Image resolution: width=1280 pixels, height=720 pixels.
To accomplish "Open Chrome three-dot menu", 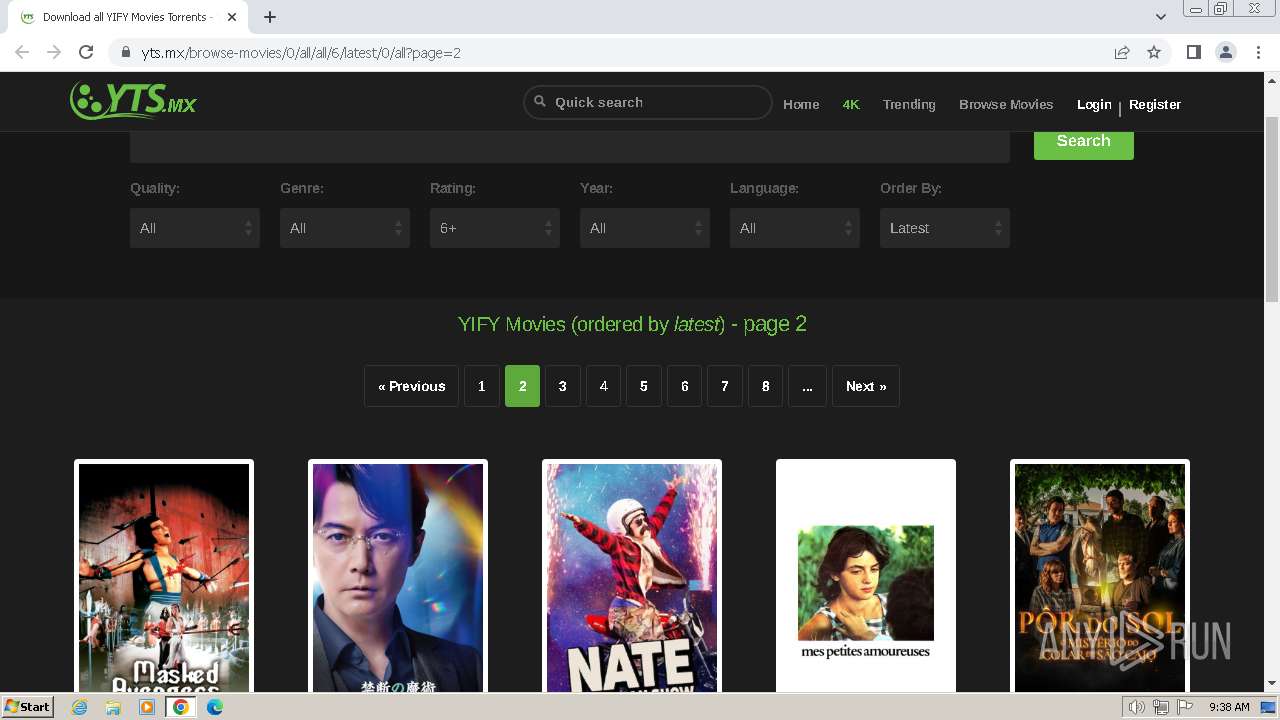I will (x=1259, y=52).
